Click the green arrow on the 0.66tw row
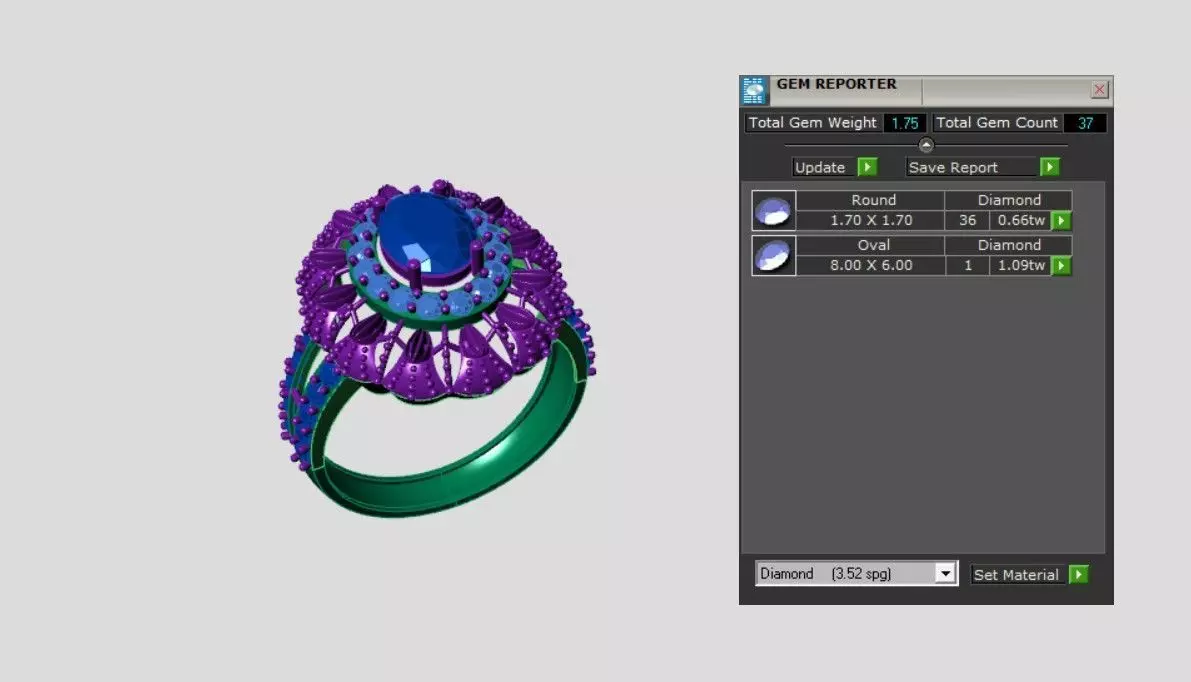1191x682 pixels. tap(1062, 220)
